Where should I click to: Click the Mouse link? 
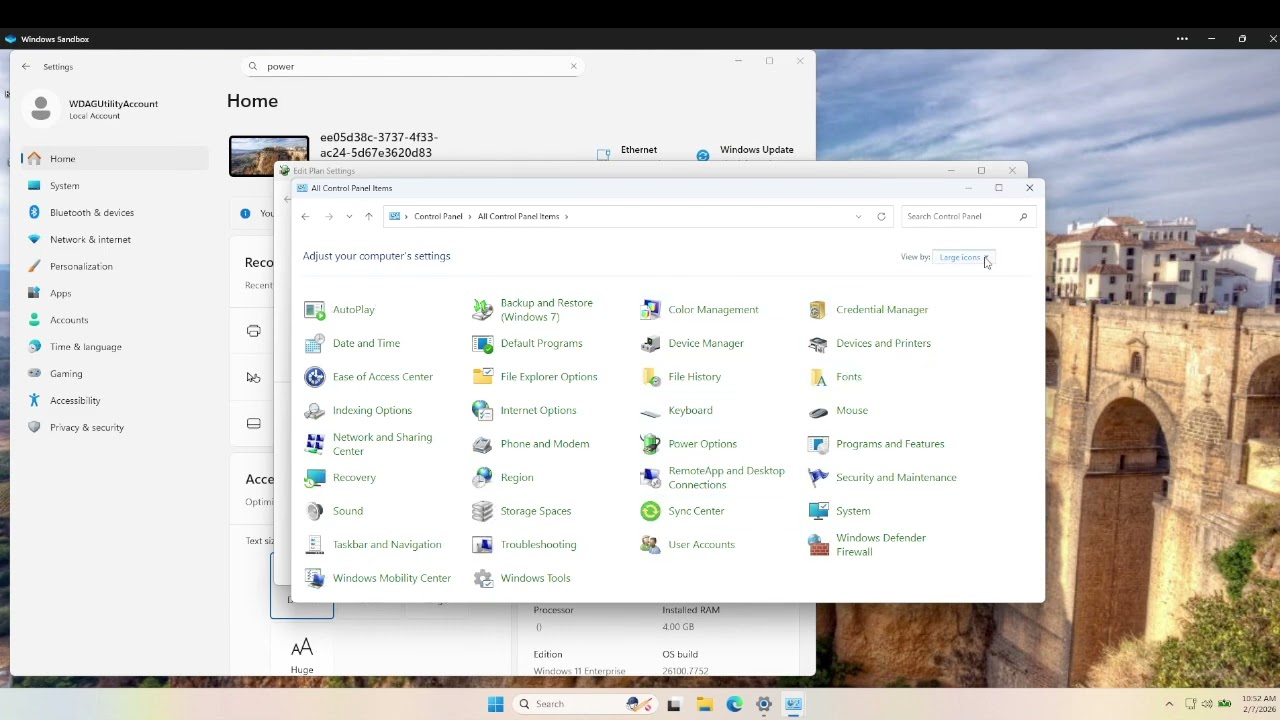click(852, 411)
